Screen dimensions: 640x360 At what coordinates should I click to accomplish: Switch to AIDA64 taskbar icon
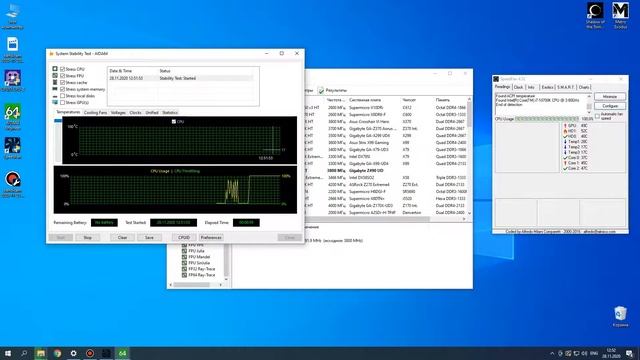pos(122,353)
